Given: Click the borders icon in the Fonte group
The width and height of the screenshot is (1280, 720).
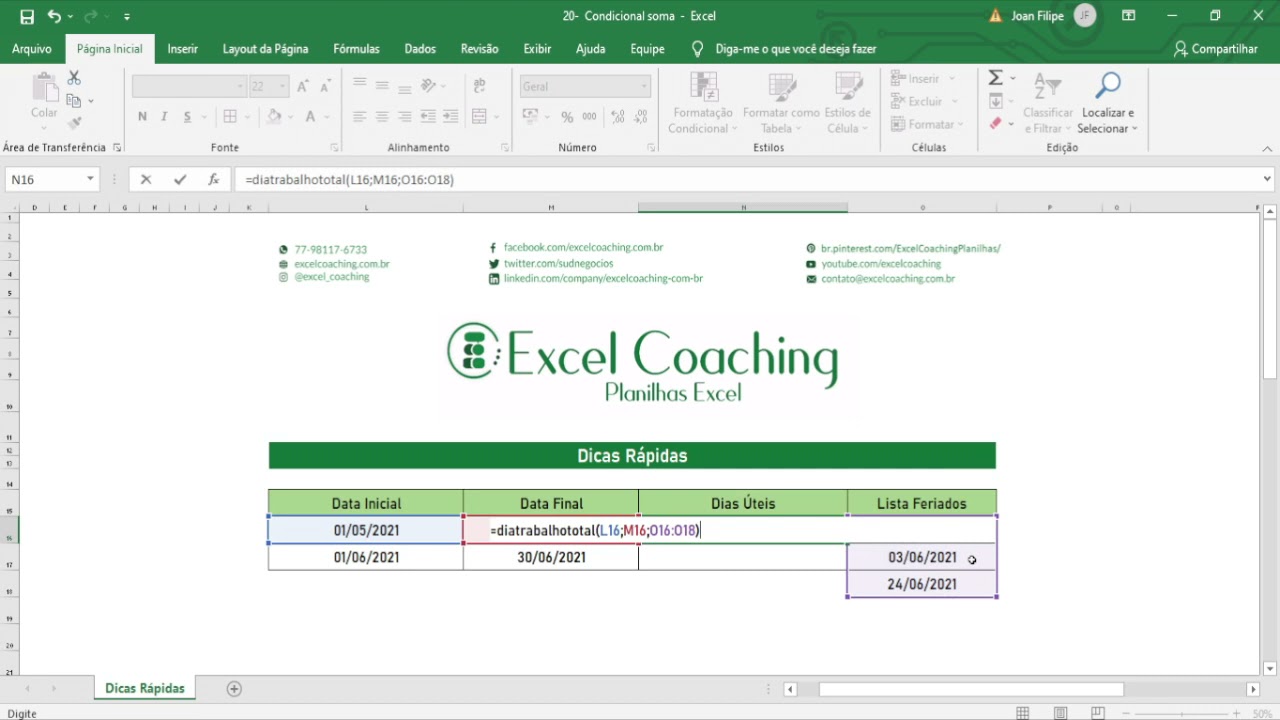Looking at the screenshot, I should (230, 117).
